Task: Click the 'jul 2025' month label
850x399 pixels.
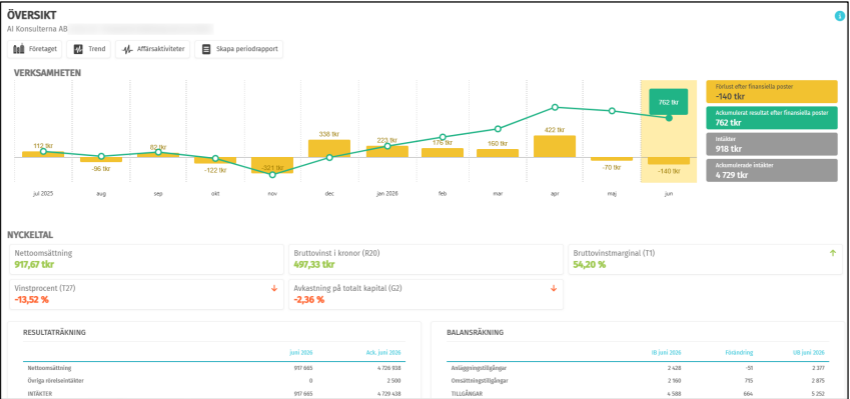Action: (43, 194)
